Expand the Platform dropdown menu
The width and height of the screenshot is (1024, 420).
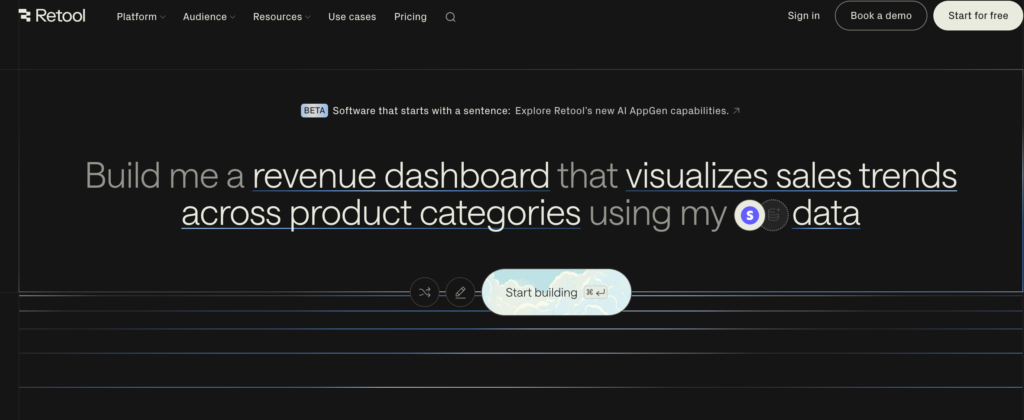(x=141, y=17)
